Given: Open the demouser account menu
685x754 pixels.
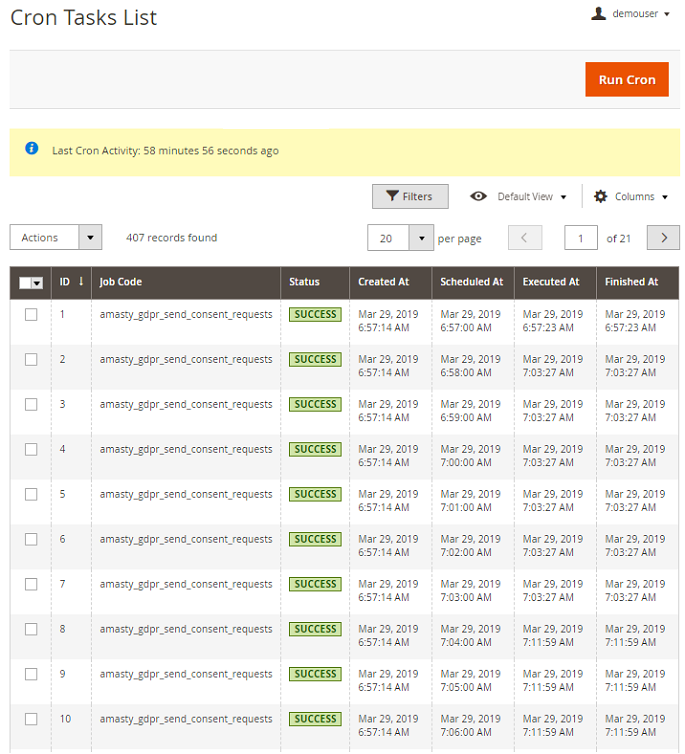Looking at the screenshot, I should pos(640,14).
